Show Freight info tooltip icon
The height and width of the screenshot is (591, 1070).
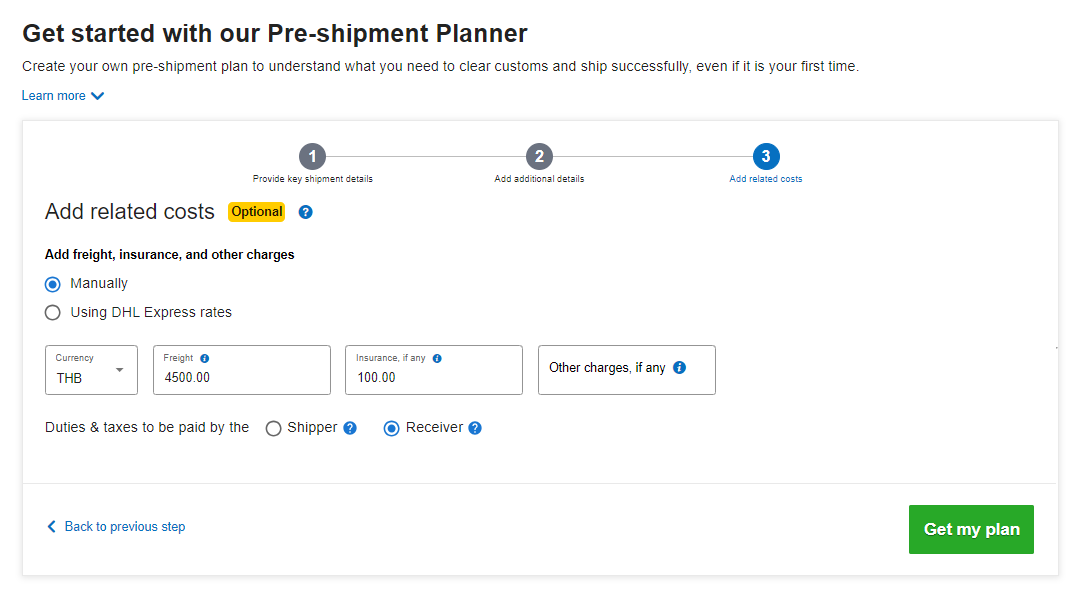click(x=205, y=358)
